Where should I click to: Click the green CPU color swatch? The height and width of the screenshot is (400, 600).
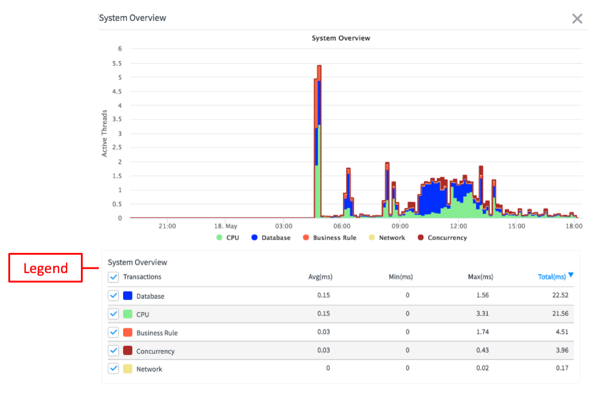tap(128, 314)
